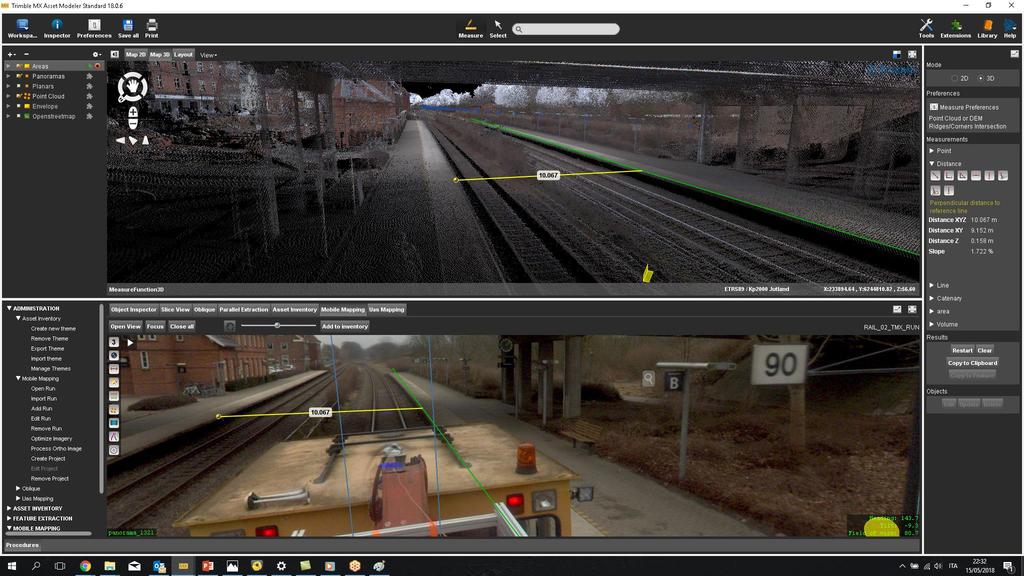Click the pan hand navigation control
The image size is (1024, 576).
click(132, 86)
